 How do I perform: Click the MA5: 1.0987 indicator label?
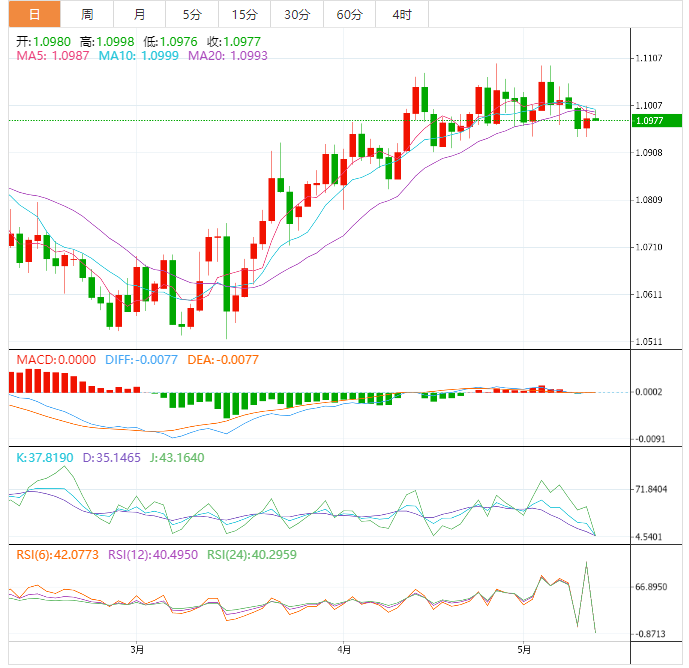(x=53, y=56)
